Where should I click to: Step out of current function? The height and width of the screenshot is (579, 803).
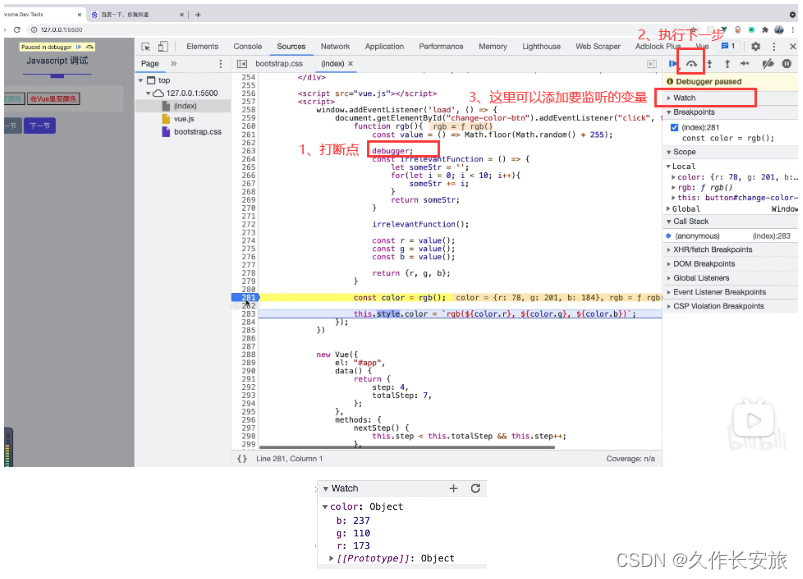[727, 63]
